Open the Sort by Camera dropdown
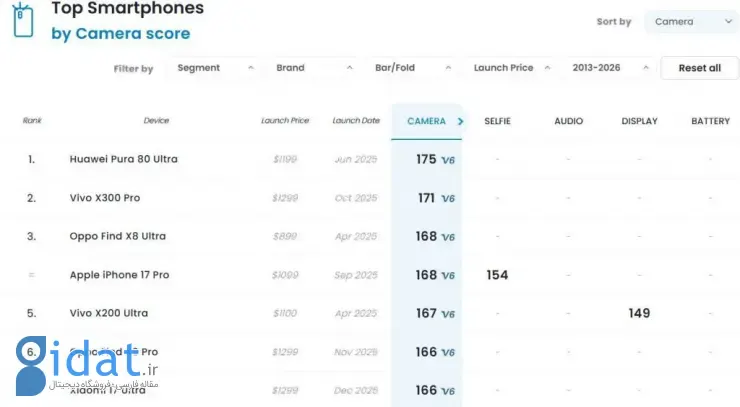Screen dimensions: 740x407 click(x=691, y=21)
